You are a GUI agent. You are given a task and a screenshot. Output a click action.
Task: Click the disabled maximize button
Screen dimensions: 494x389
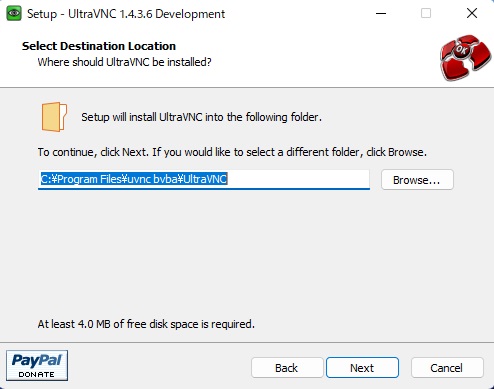tap(426, 13)
